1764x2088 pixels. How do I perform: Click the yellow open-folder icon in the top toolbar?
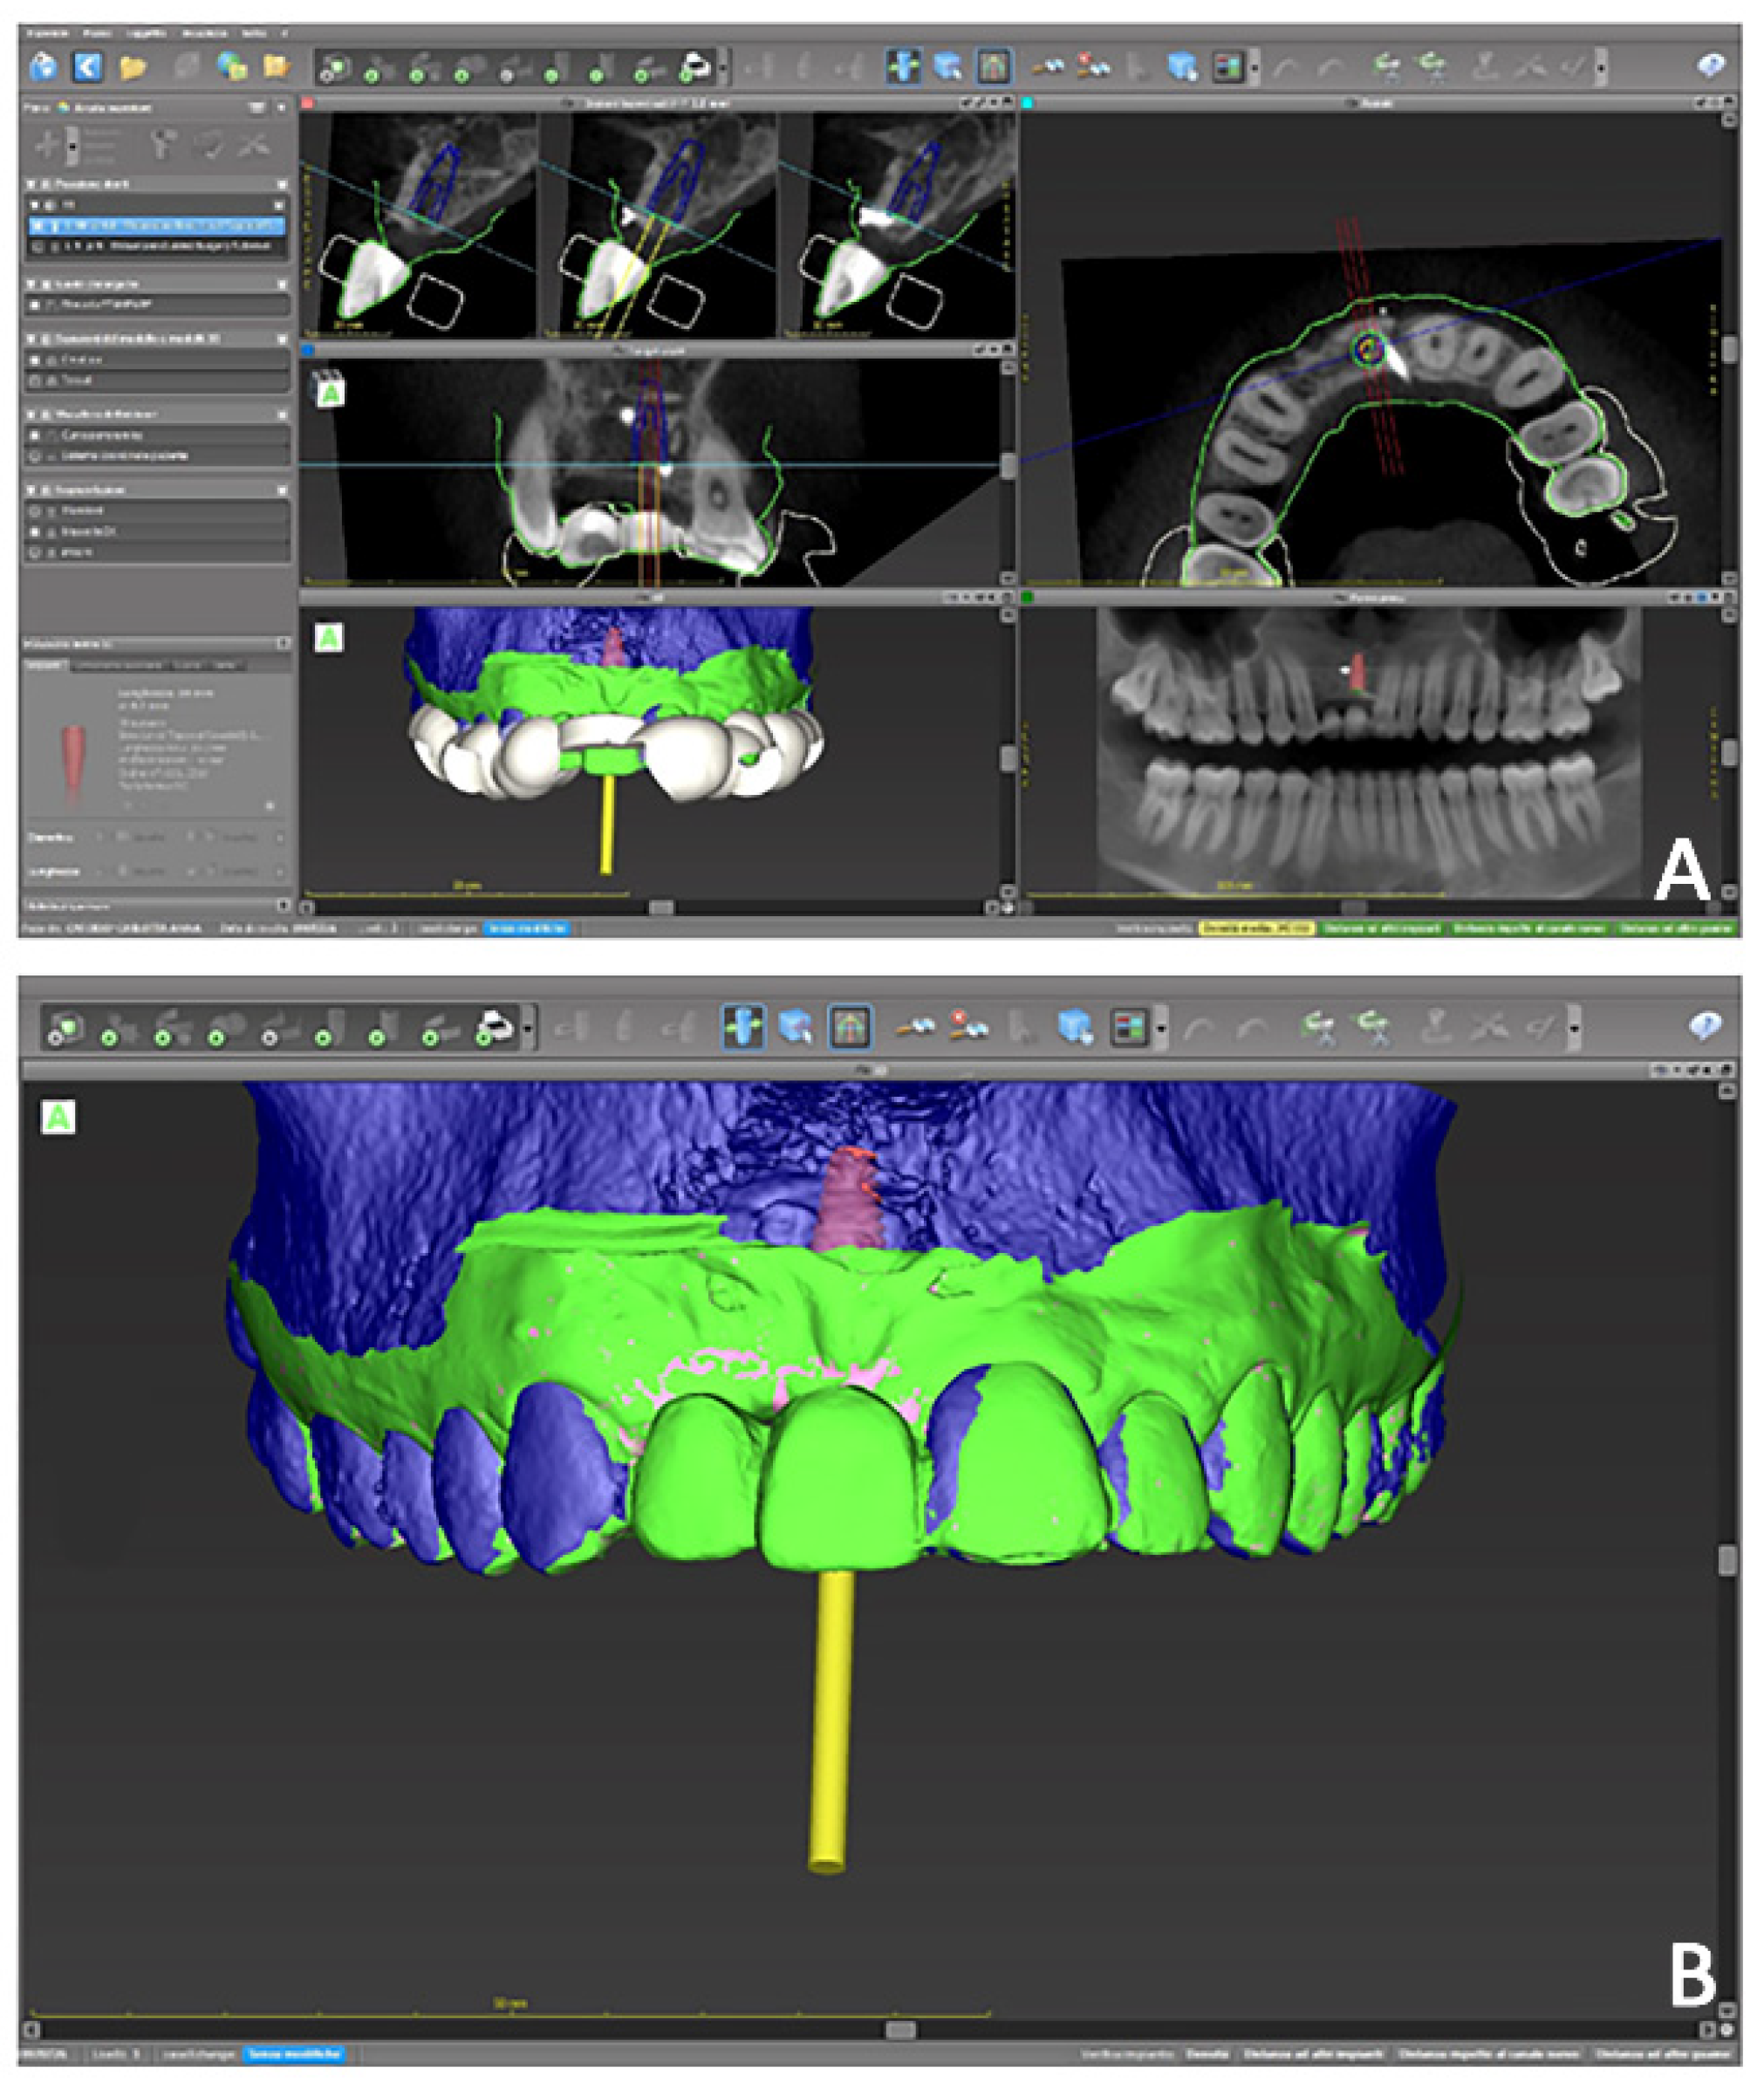click(x=133, y=68)
